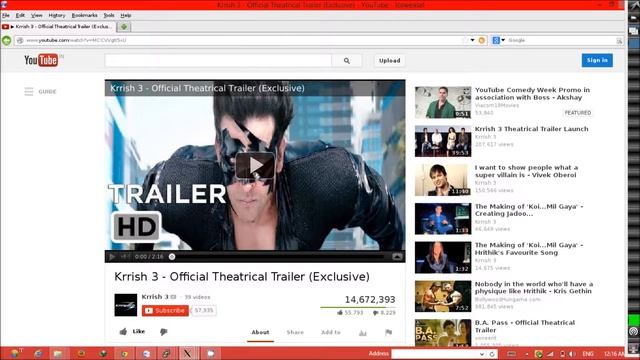Open the Kris Gethin physique video thumbnail
640x360 pixels.
[x=443, y=296]
